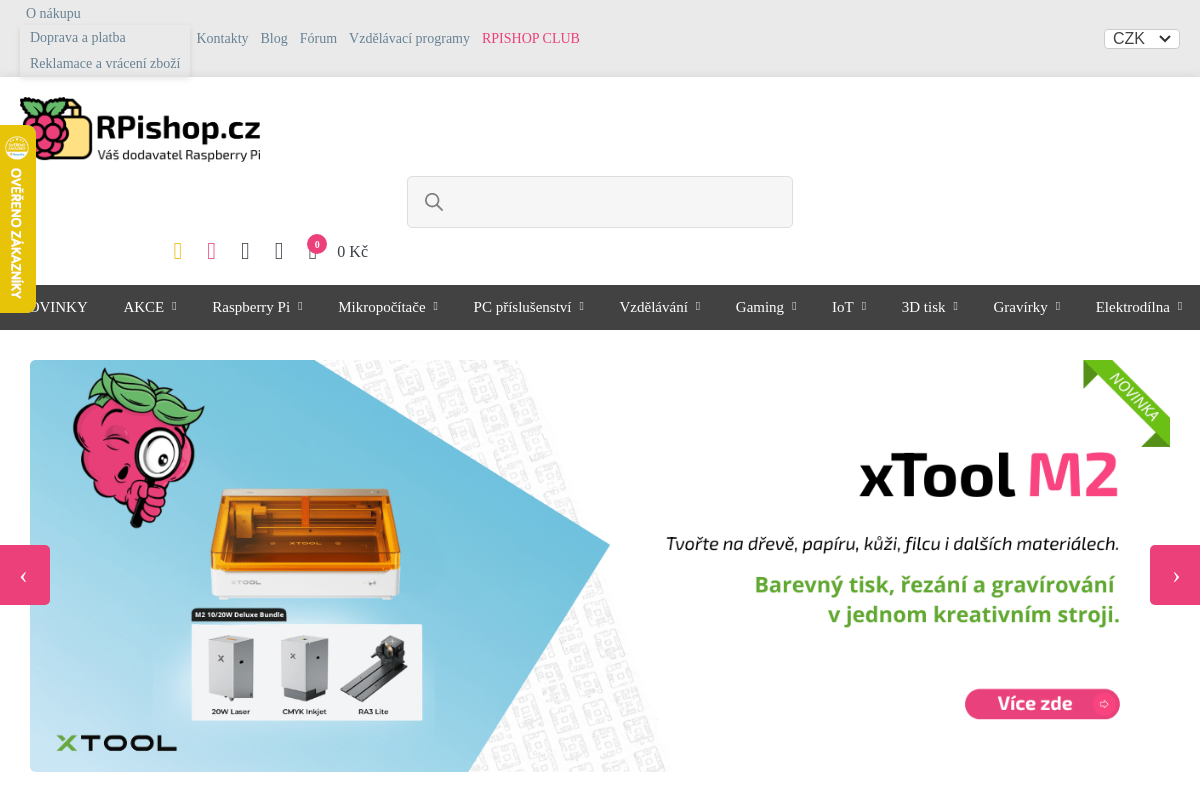This screenshot has width=1200, height=800.
Task: Go to Kontakty page
Action: click(x=222, y=39)
